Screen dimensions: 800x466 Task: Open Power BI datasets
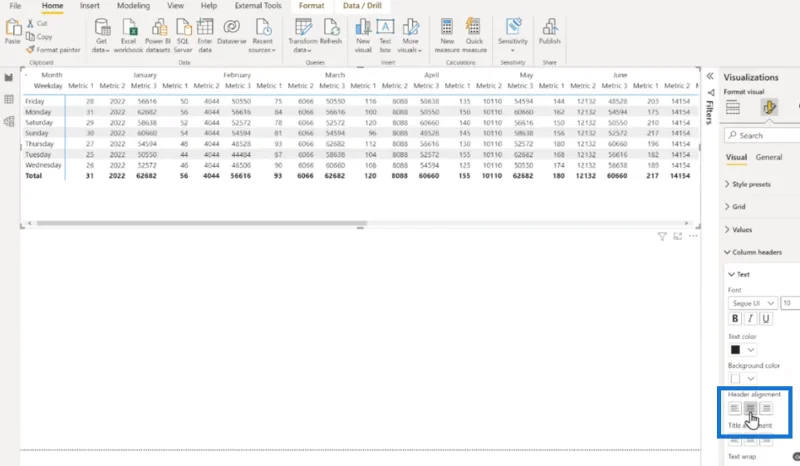pos(158,36)
